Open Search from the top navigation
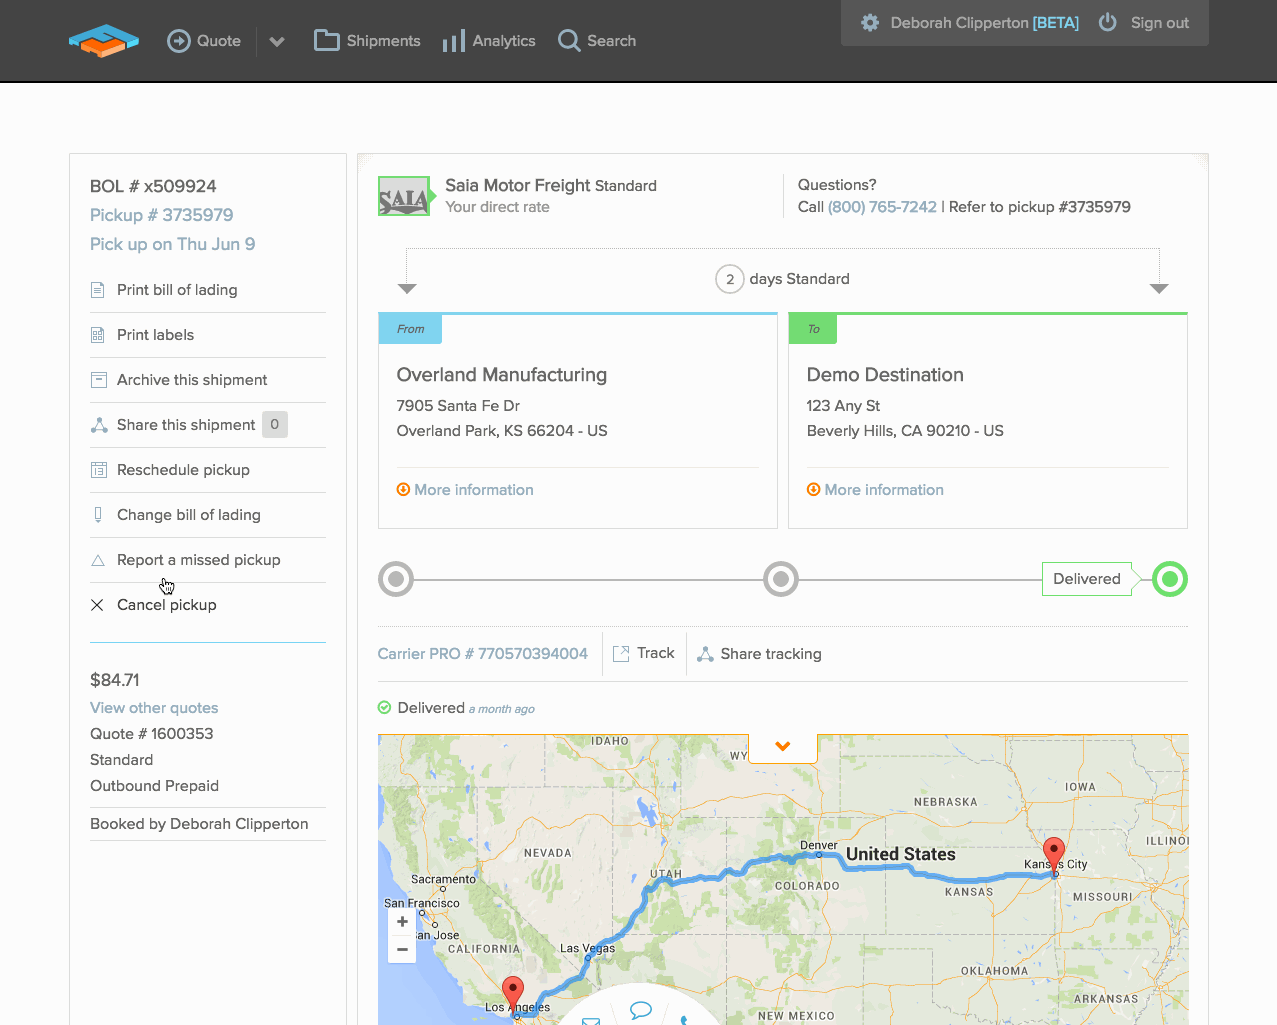This screenshot has height=1025, width=1277. pos(597,41)
